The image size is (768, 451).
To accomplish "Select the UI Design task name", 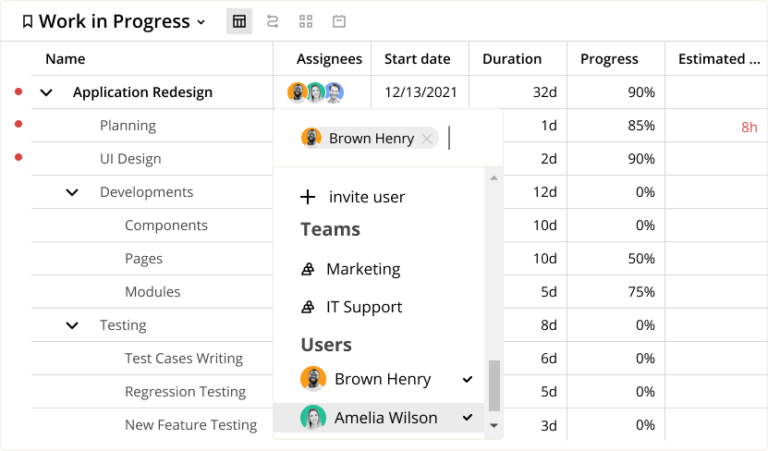I will [130, 159].
